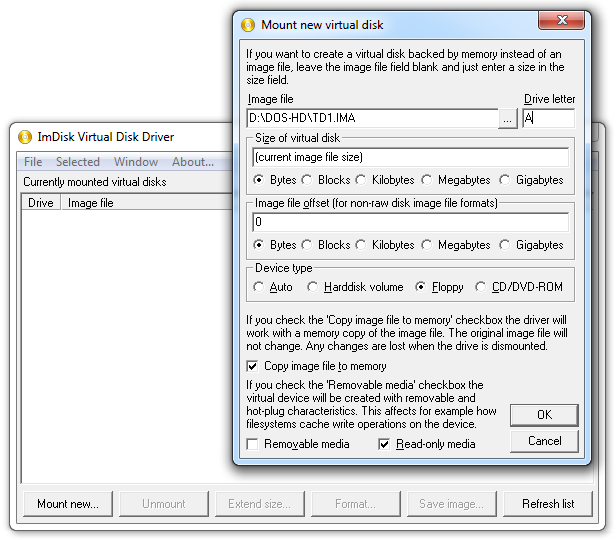The height and width of the screenshot is (540, 616).
Task: Select Harddisk volume device type
Action: [313, 287]
